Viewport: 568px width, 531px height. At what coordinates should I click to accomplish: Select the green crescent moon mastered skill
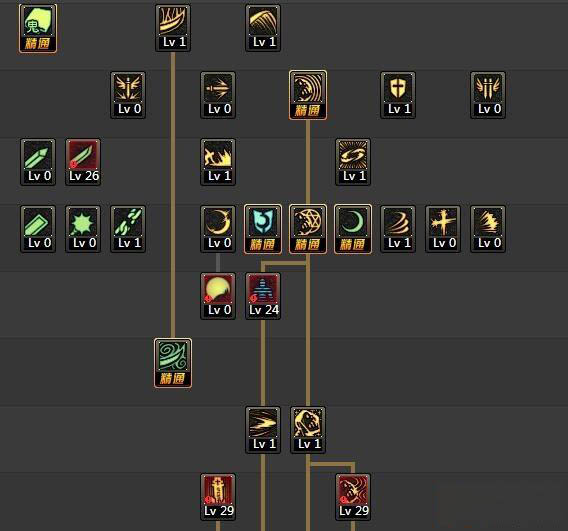[x=353, y=229]
